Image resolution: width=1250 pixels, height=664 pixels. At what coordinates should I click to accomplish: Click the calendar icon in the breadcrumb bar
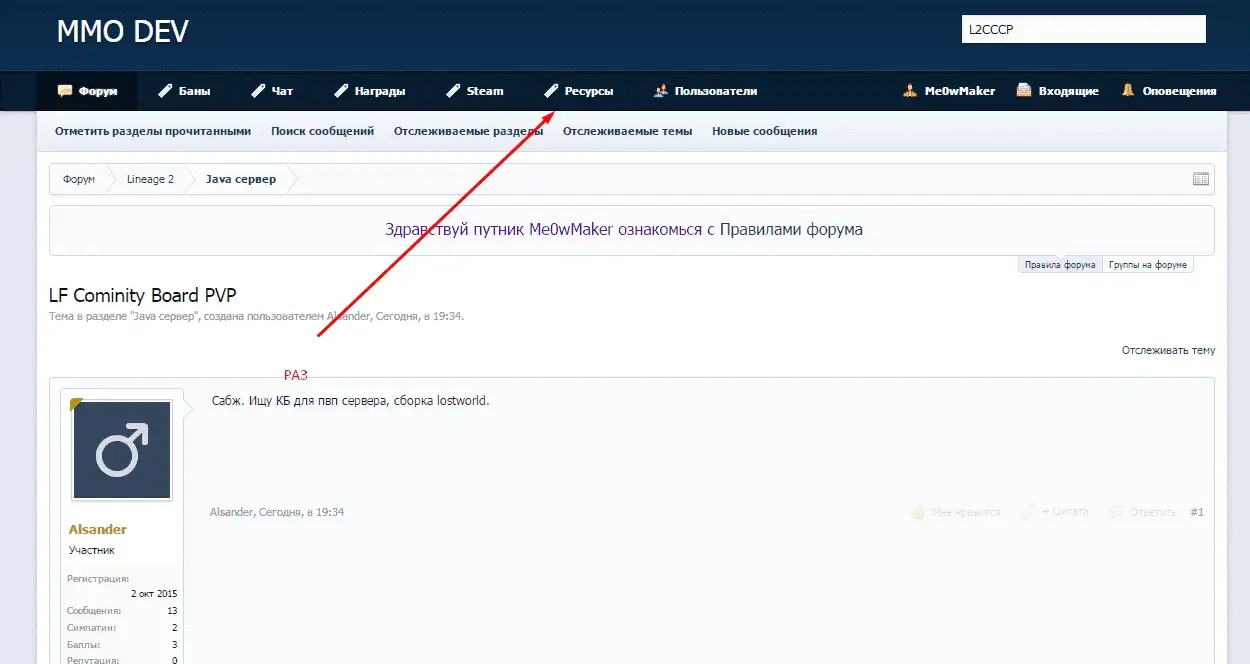click(x=1201, y=179)
